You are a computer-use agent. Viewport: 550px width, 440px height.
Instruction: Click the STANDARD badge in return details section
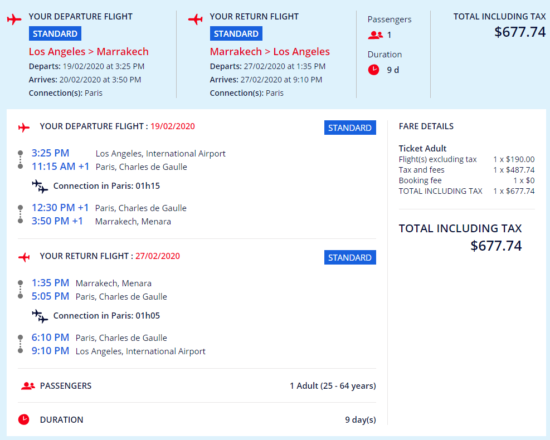[x=350, y=258]
